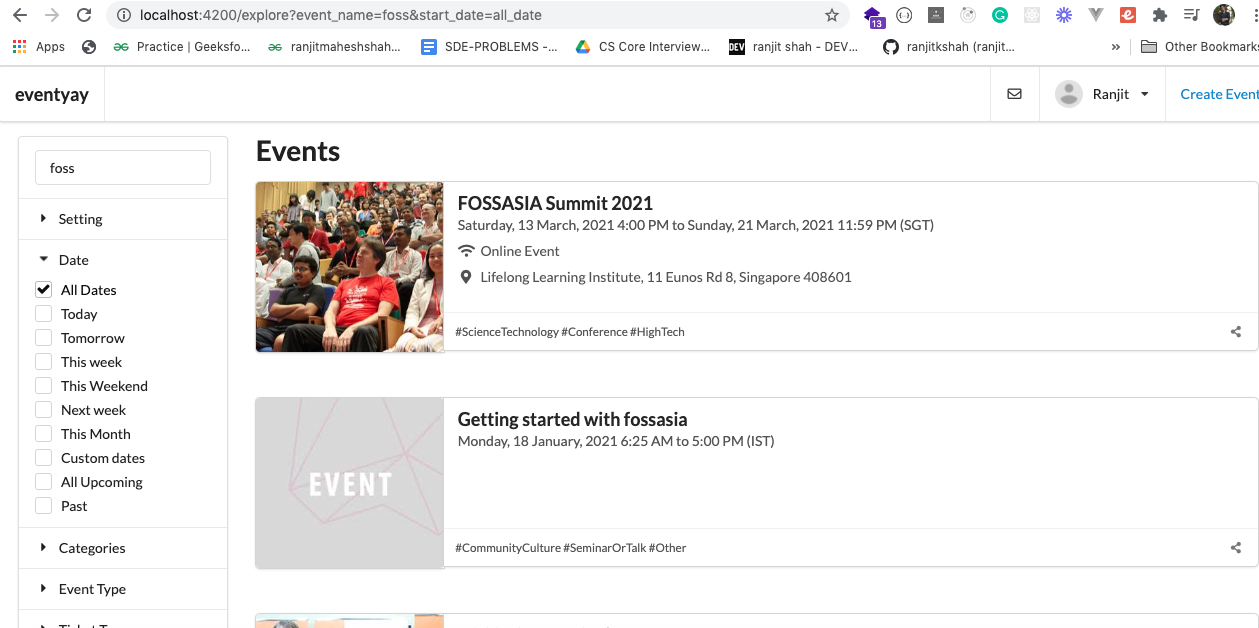This screenshot has width=1259, height=628.
Task: Click the #SeminarOrTalk tag
Action: coord(605,548)
